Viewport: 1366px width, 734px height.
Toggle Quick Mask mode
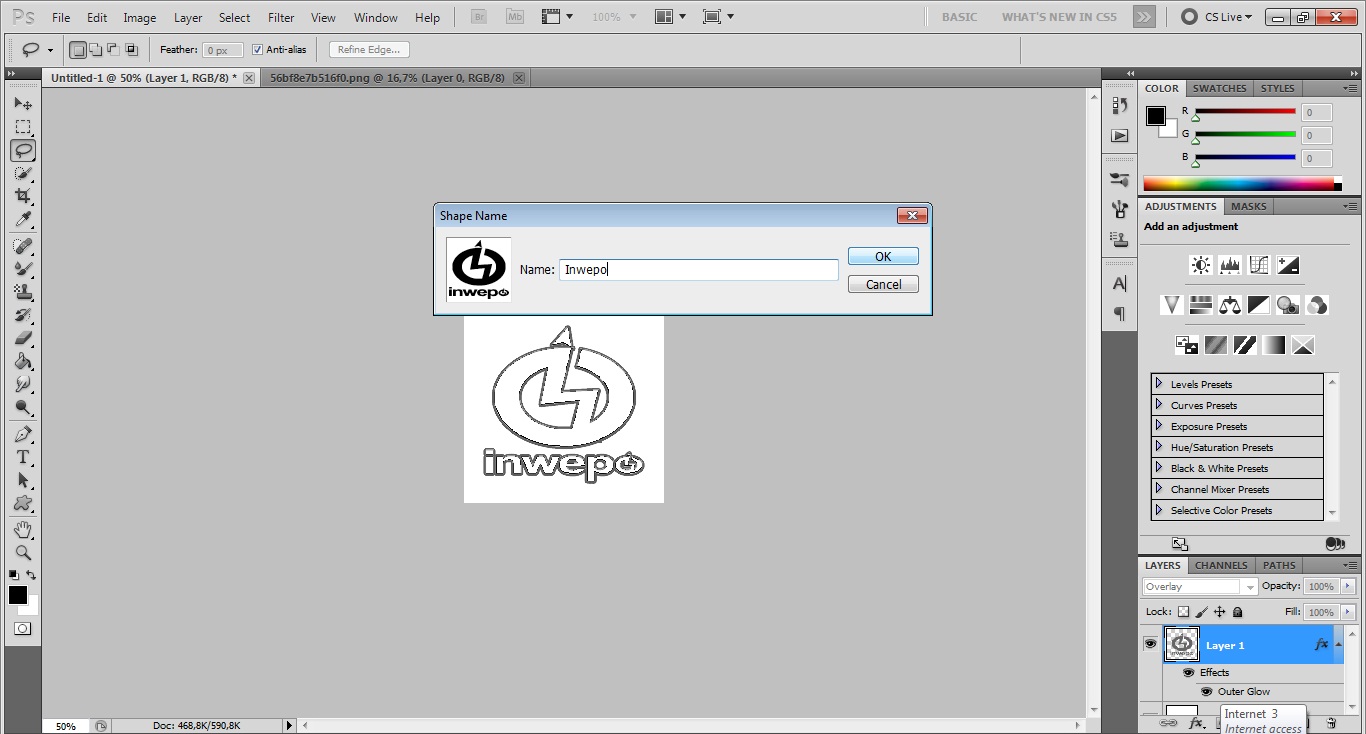tap(23, 629)
